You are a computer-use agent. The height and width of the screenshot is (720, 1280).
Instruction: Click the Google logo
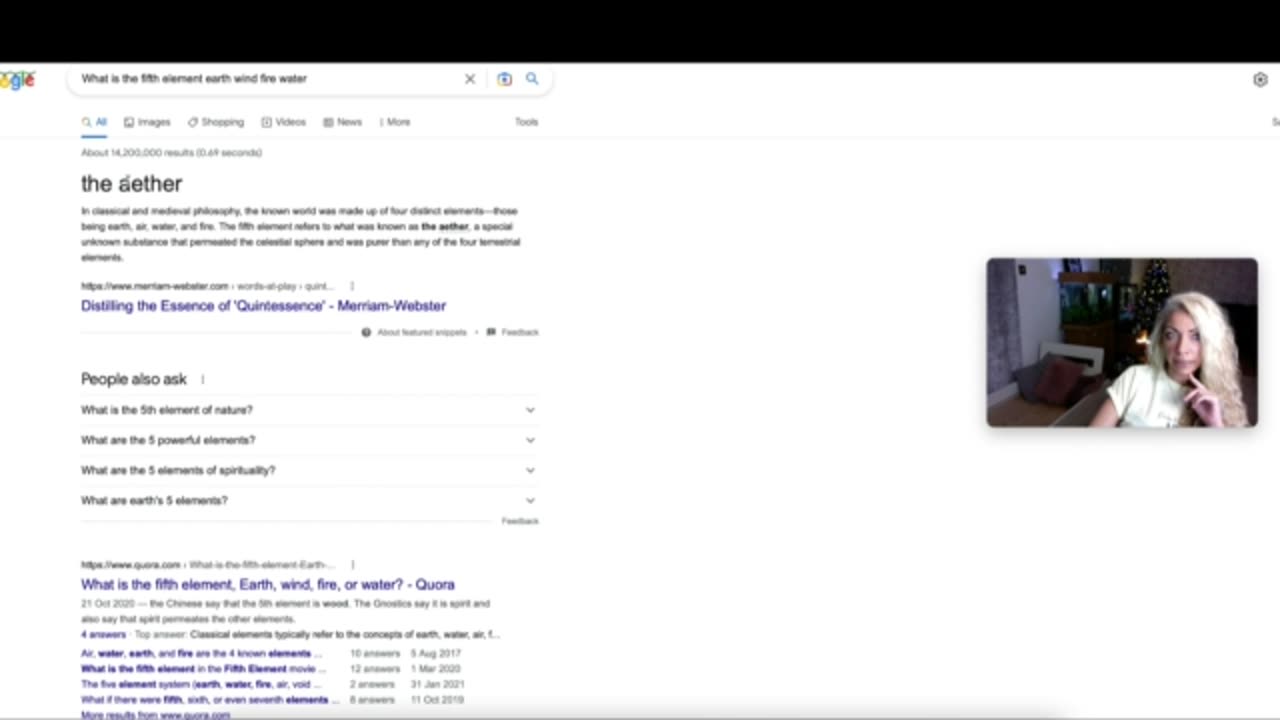click(17, 80)
